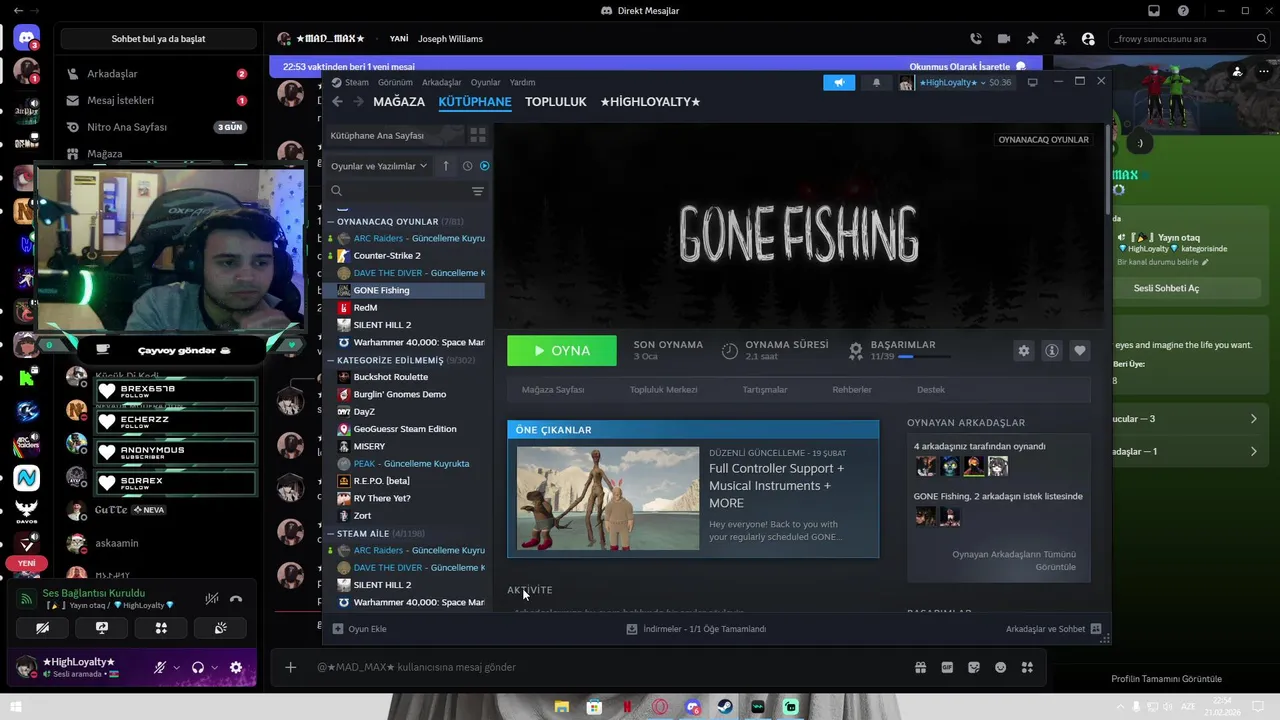Viewport: 1280px width, 720px height.
Task: Open Steam notifications bell
Action: pyautogui.click(x=876, y=82)
